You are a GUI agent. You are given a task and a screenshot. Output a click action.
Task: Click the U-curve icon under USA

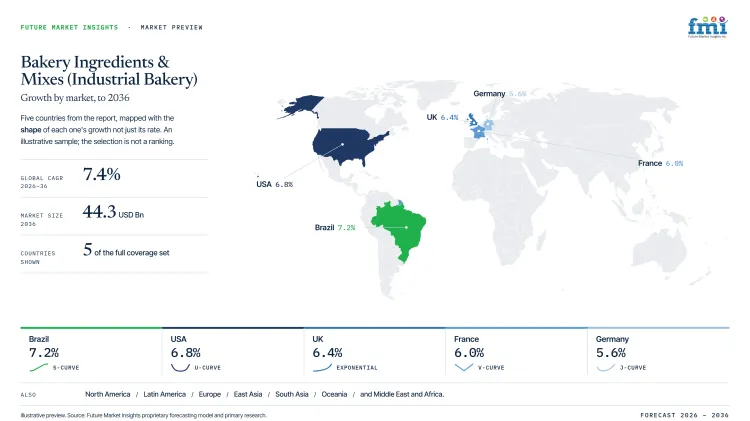[x=180, y=367]
